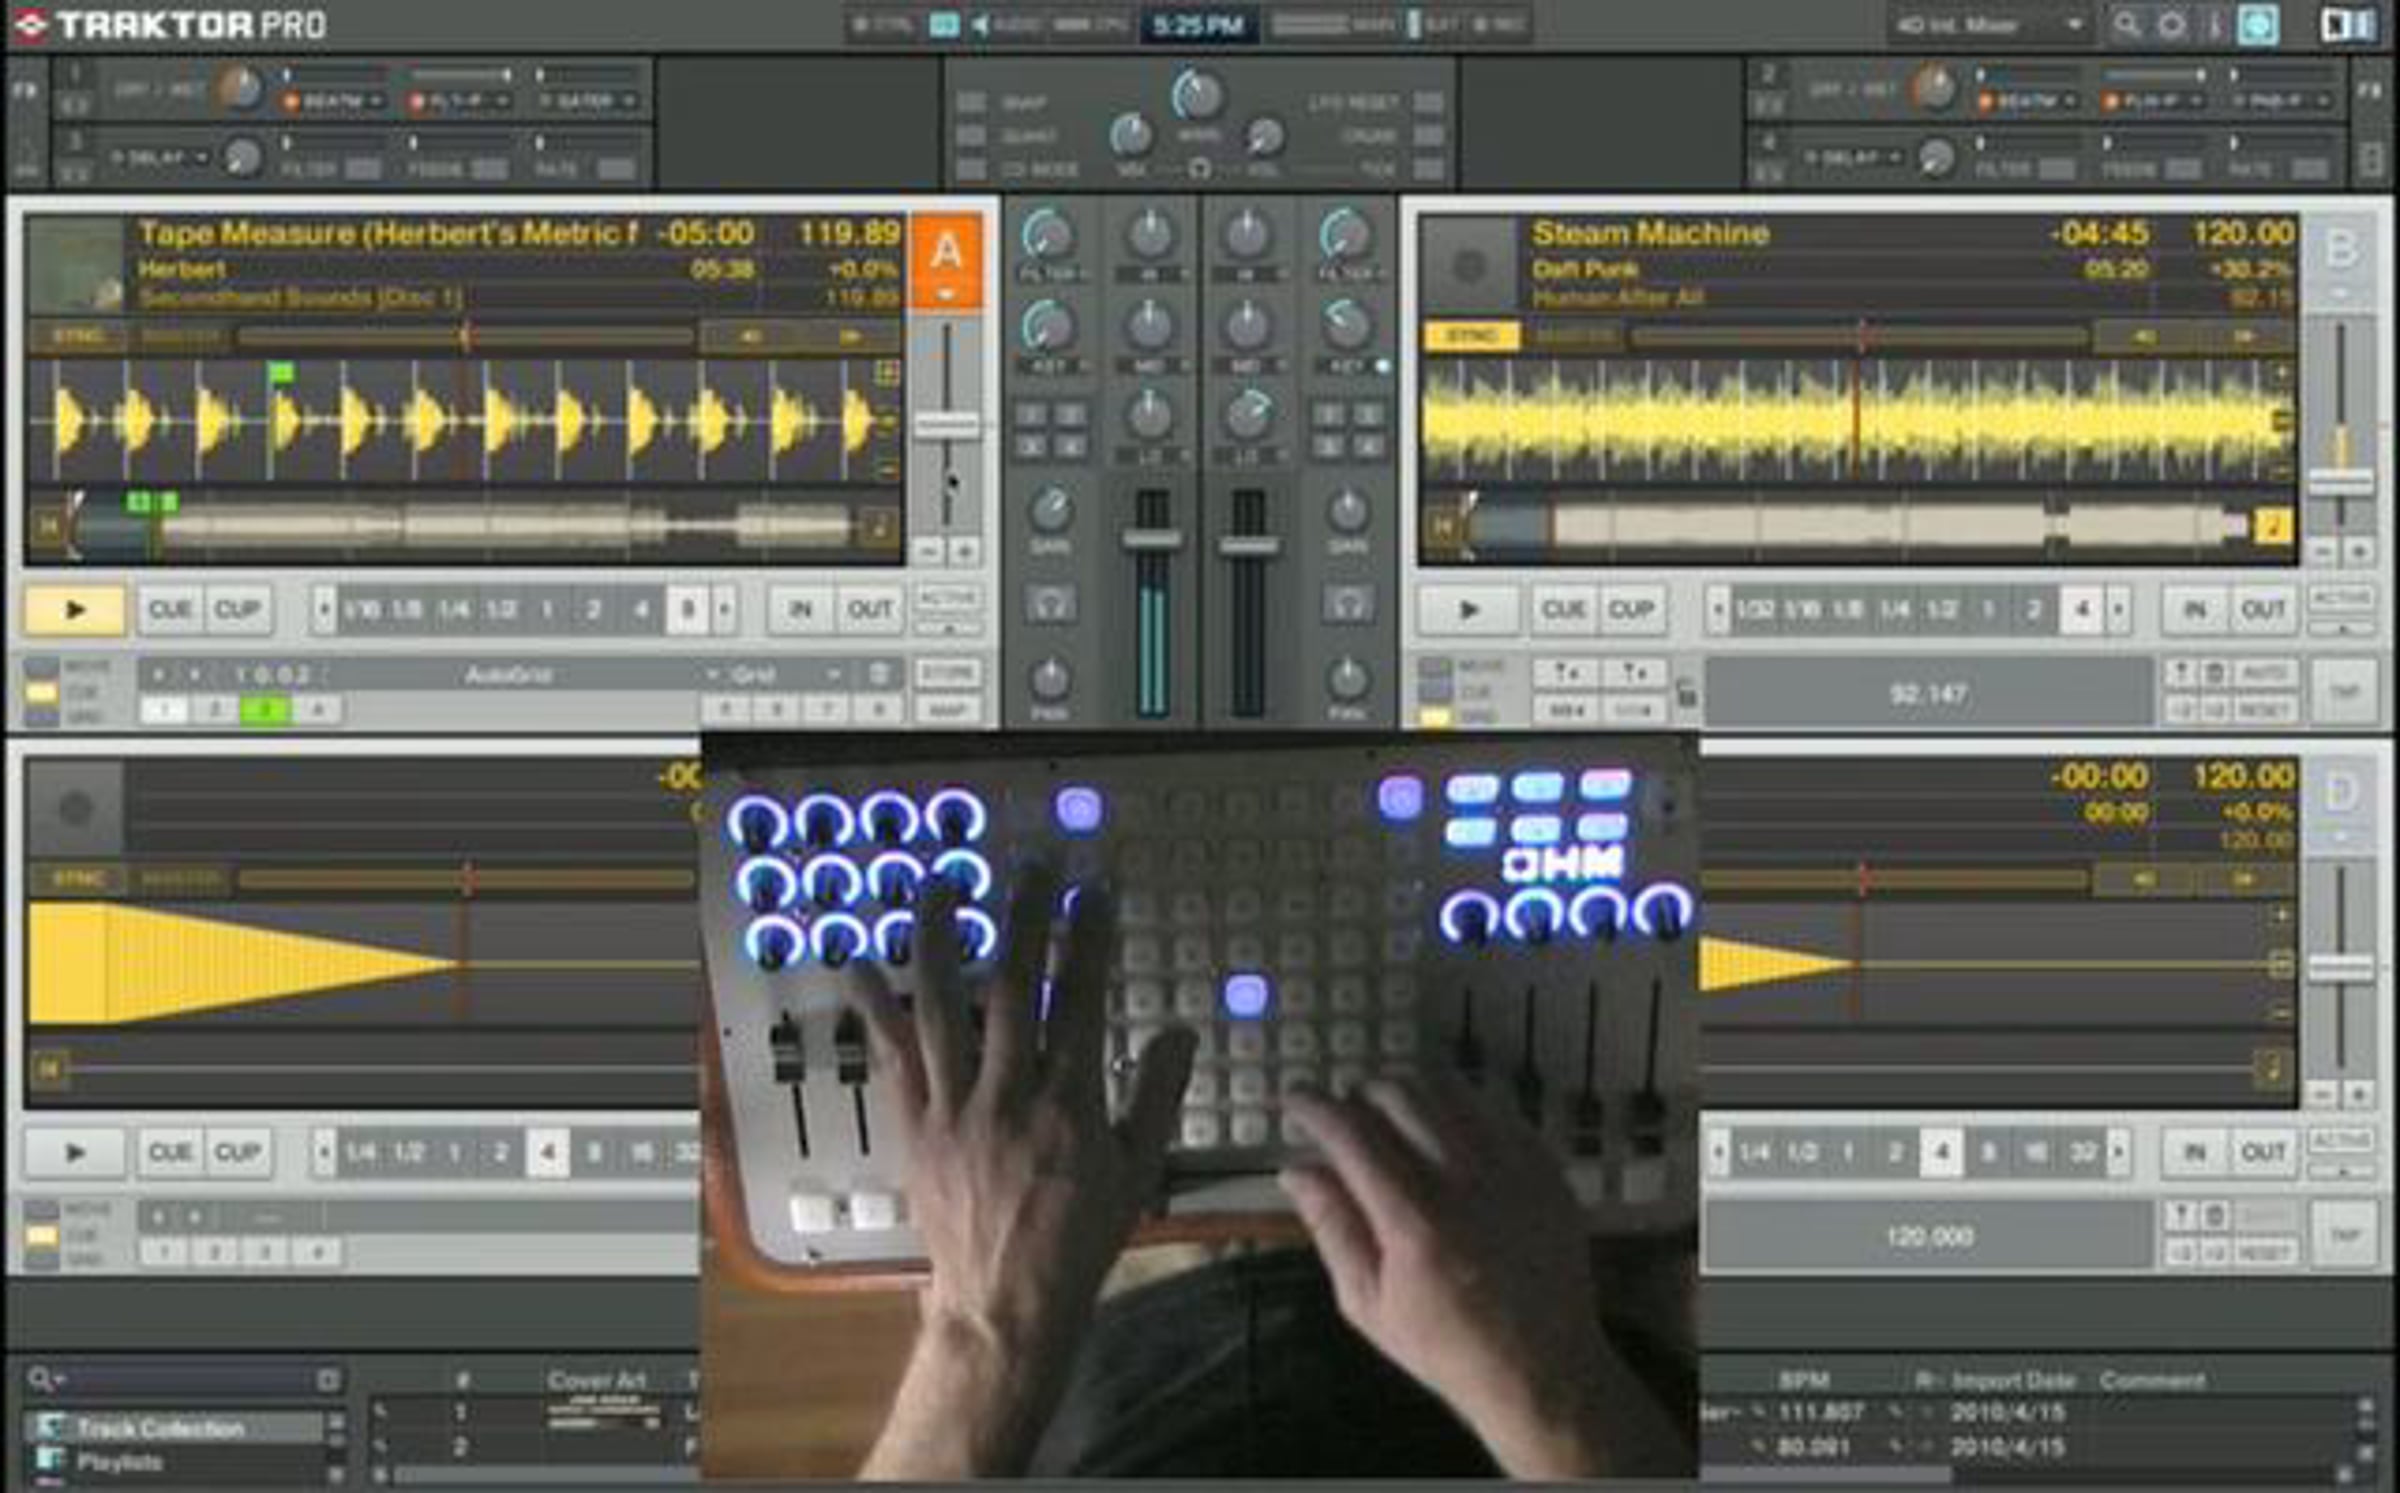This screenshot has height=1493, width=2400.
Task: Toggle SYNC on Deck B
Action: (x=1471, y=337)
